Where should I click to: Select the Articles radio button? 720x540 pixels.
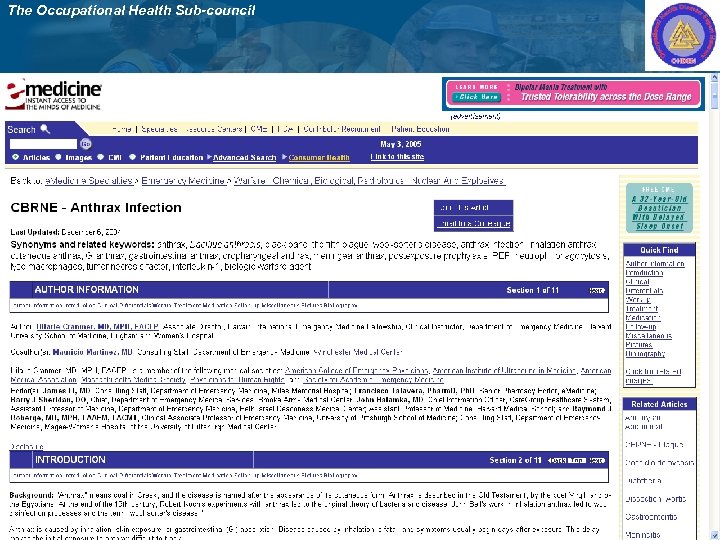point(16,157)
